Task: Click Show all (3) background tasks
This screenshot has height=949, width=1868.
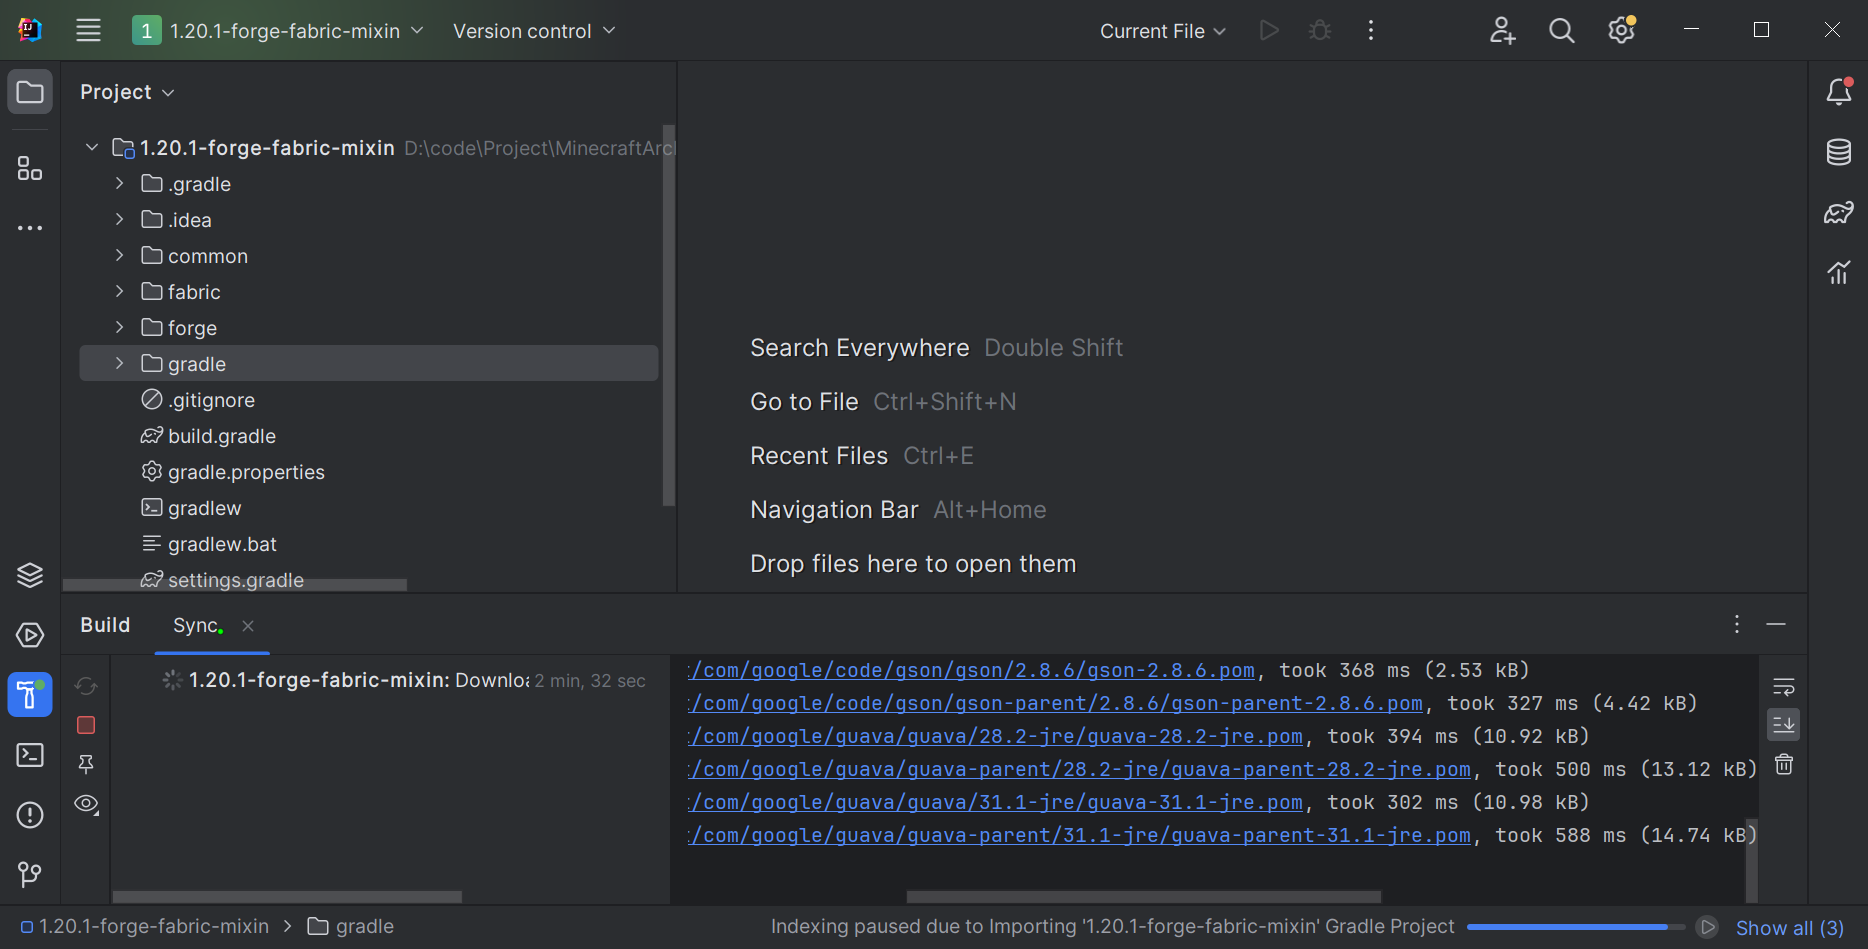Action: click(x=1790, y=928)
